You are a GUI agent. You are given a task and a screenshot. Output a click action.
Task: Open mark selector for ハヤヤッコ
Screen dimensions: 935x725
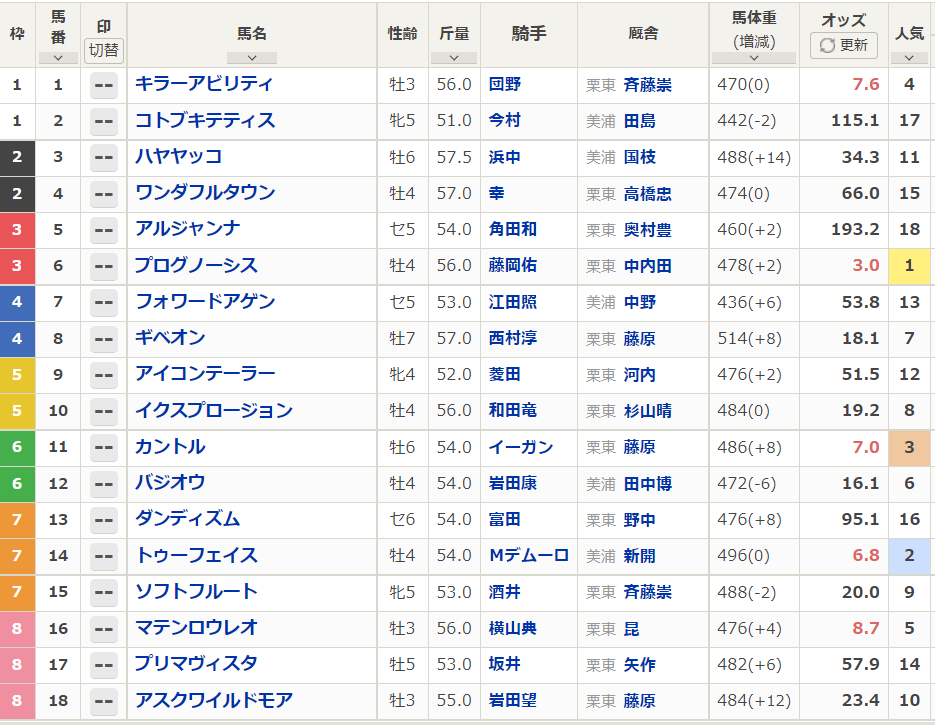click(x=104, y=157)
